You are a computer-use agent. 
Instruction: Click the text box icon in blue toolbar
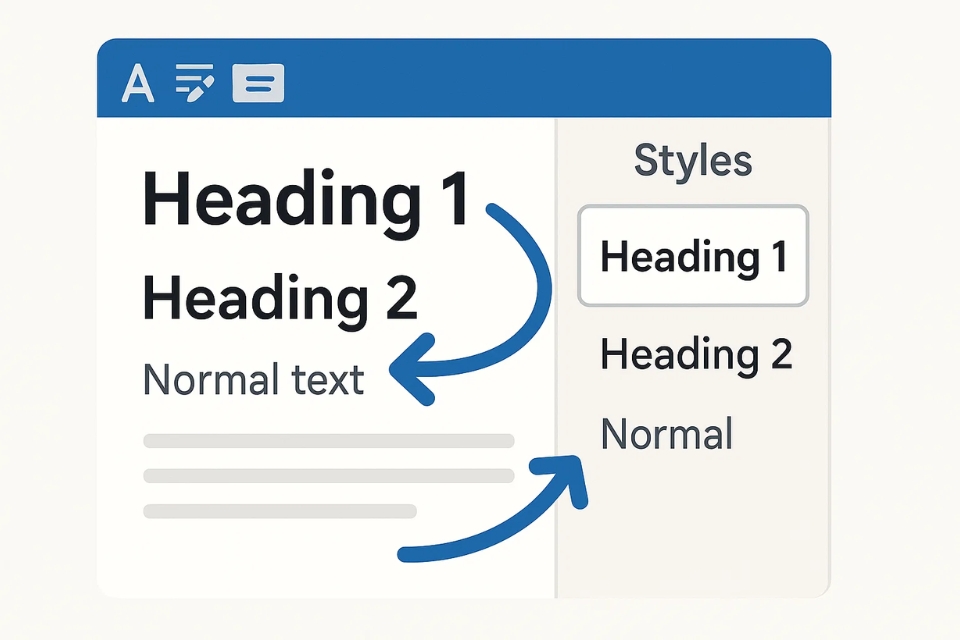tap(258, 84)
